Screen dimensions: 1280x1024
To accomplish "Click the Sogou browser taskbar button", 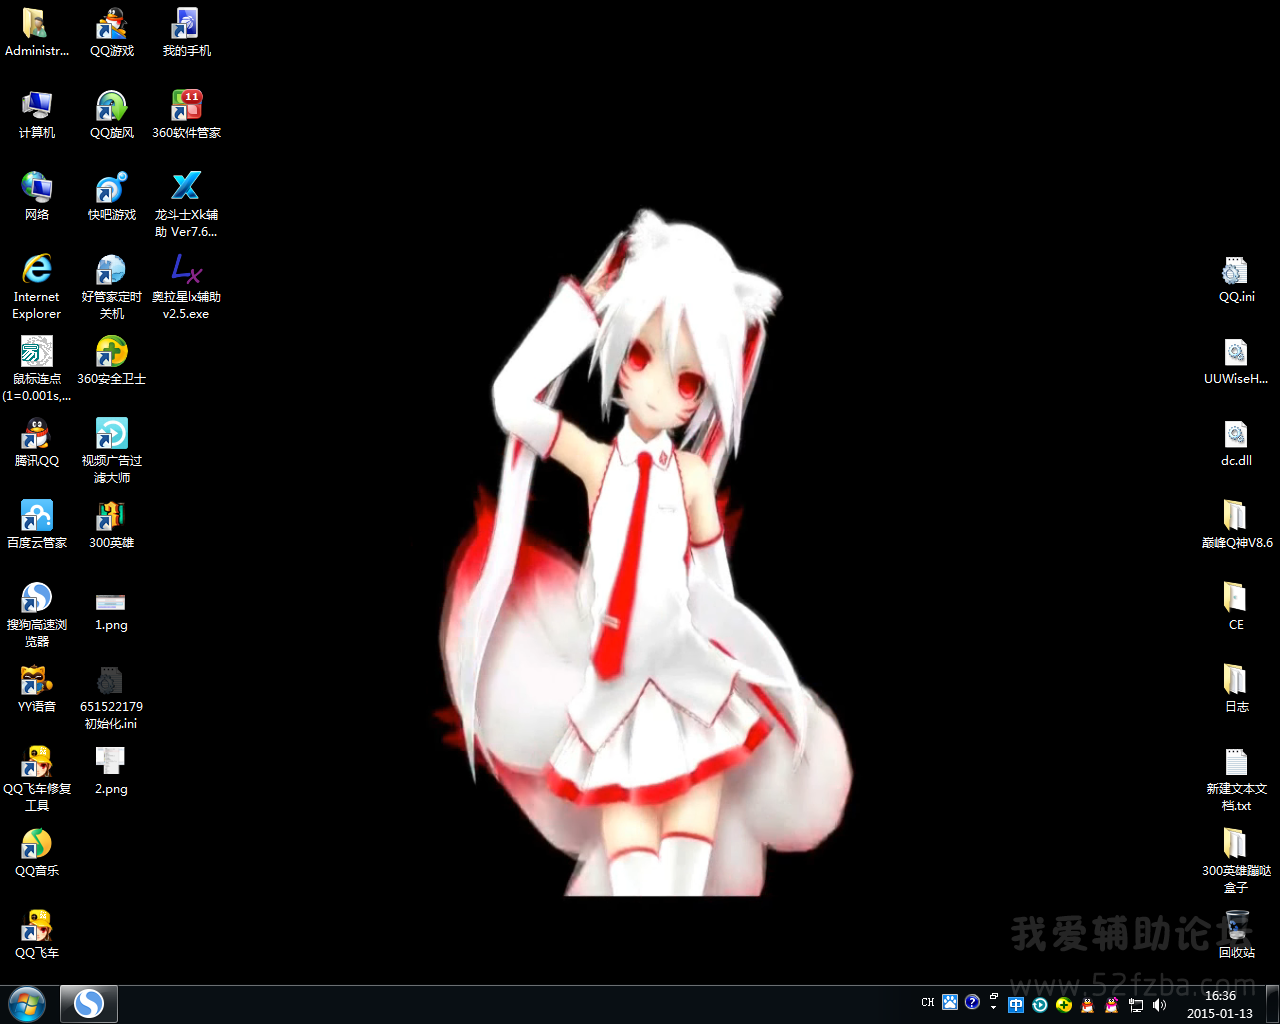I will pos(89,1004).
